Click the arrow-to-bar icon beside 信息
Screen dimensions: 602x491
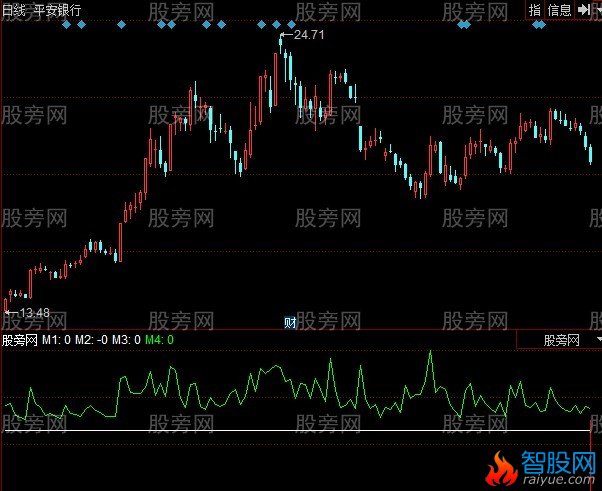tap(584, 10)
